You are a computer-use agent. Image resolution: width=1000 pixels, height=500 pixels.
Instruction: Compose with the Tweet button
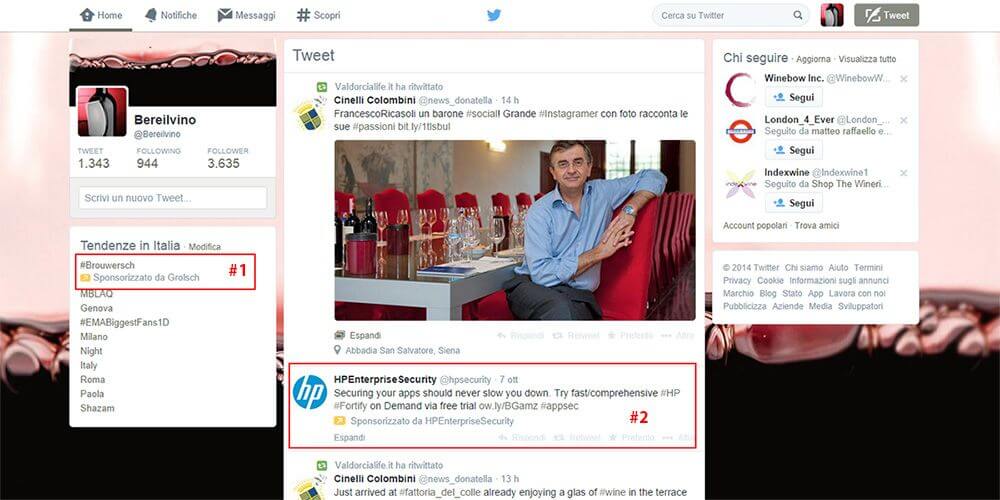pos(886,15)
